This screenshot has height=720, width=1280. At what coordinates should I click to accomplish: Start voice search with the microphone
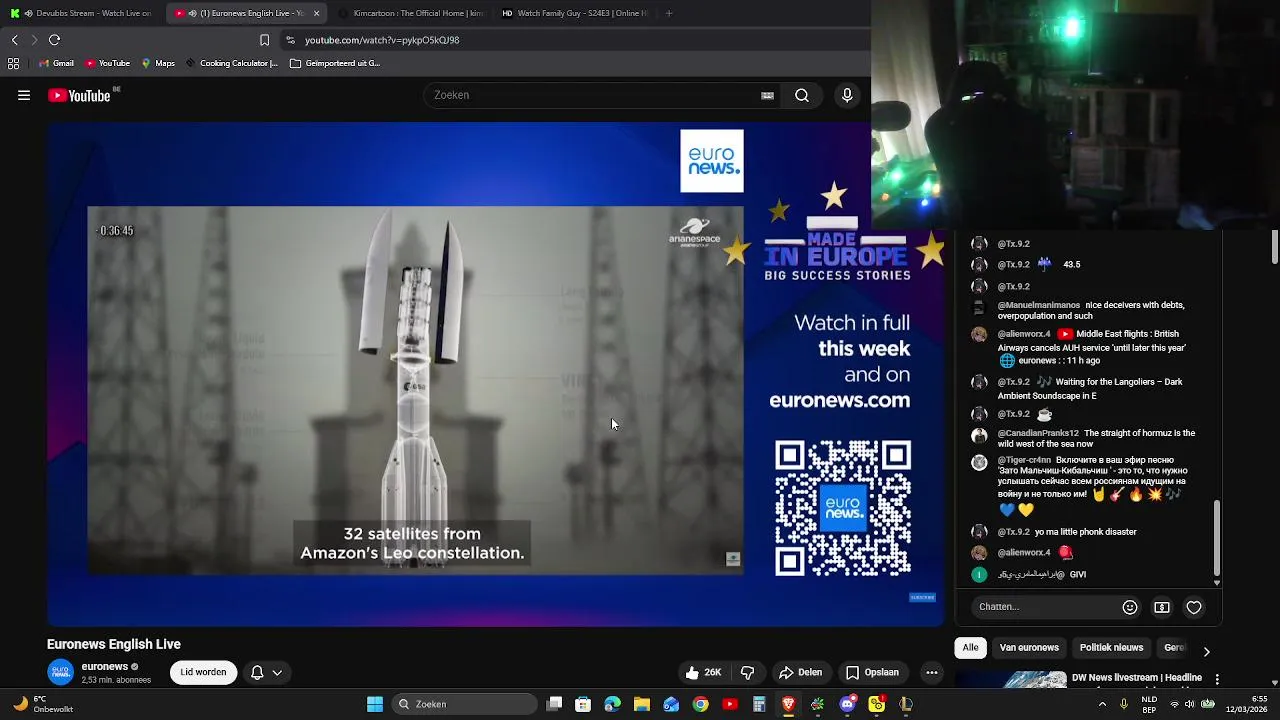click(847, 96)
